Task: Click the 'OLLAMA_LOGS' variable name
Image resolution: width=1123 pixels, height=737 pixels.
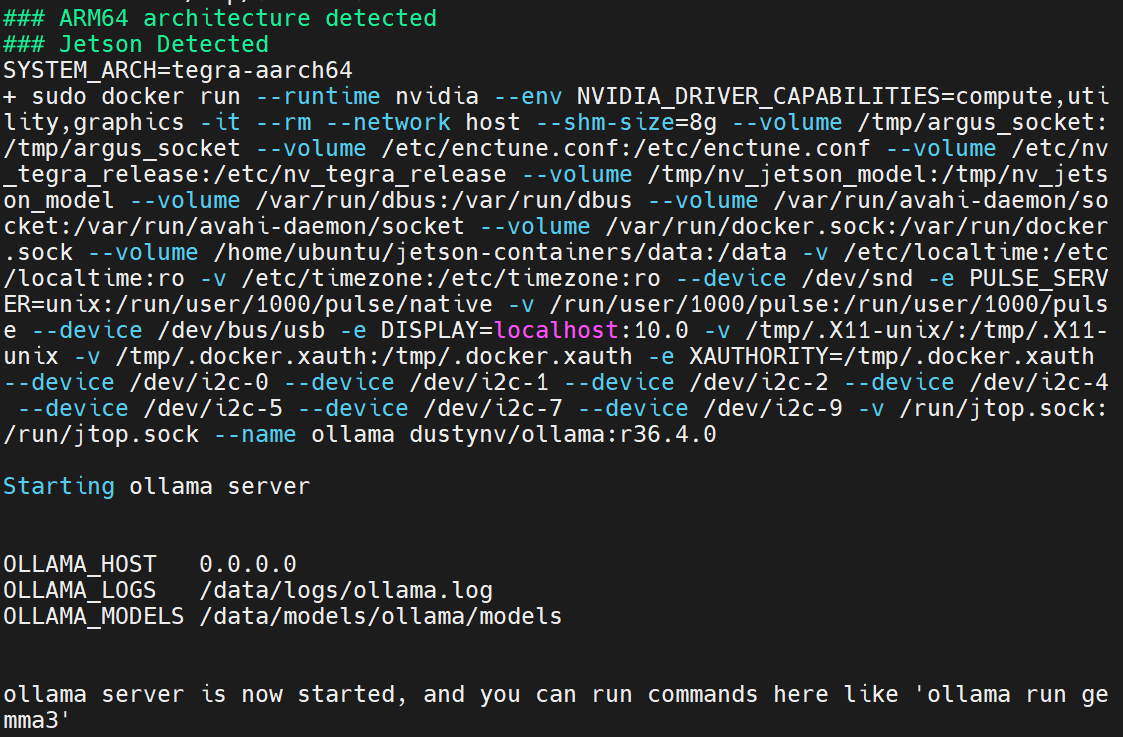Action: tap(79, 590)
